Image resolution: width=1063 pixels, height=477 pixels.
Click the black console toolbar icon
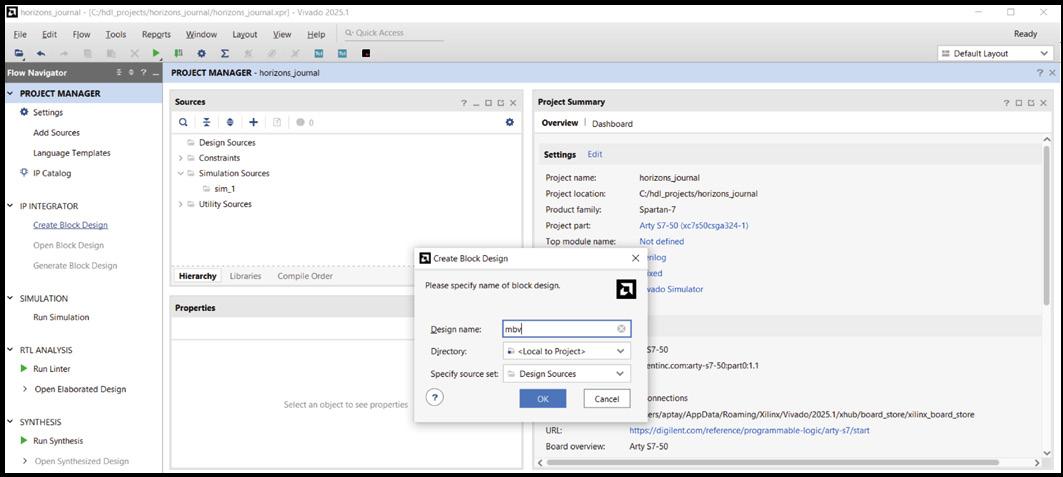tap(366, 54)
